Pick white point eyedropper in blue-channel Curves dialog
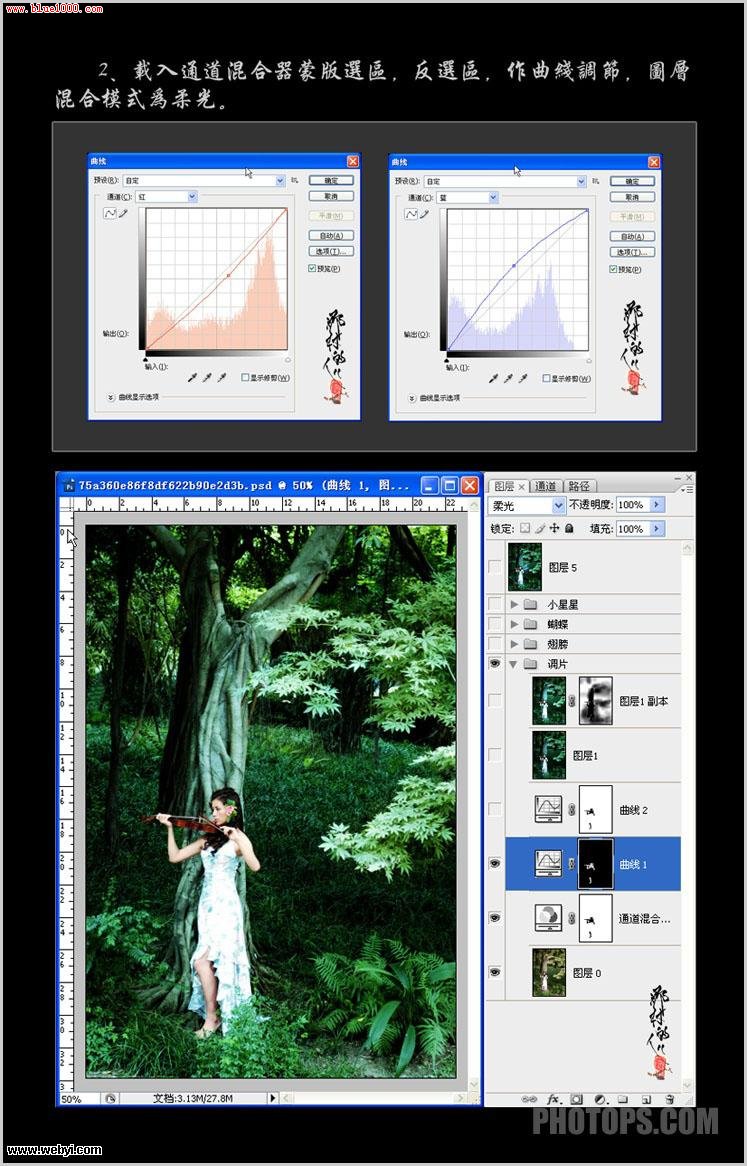This screenshot has height=1166, width=747. (x=523, y=379)
